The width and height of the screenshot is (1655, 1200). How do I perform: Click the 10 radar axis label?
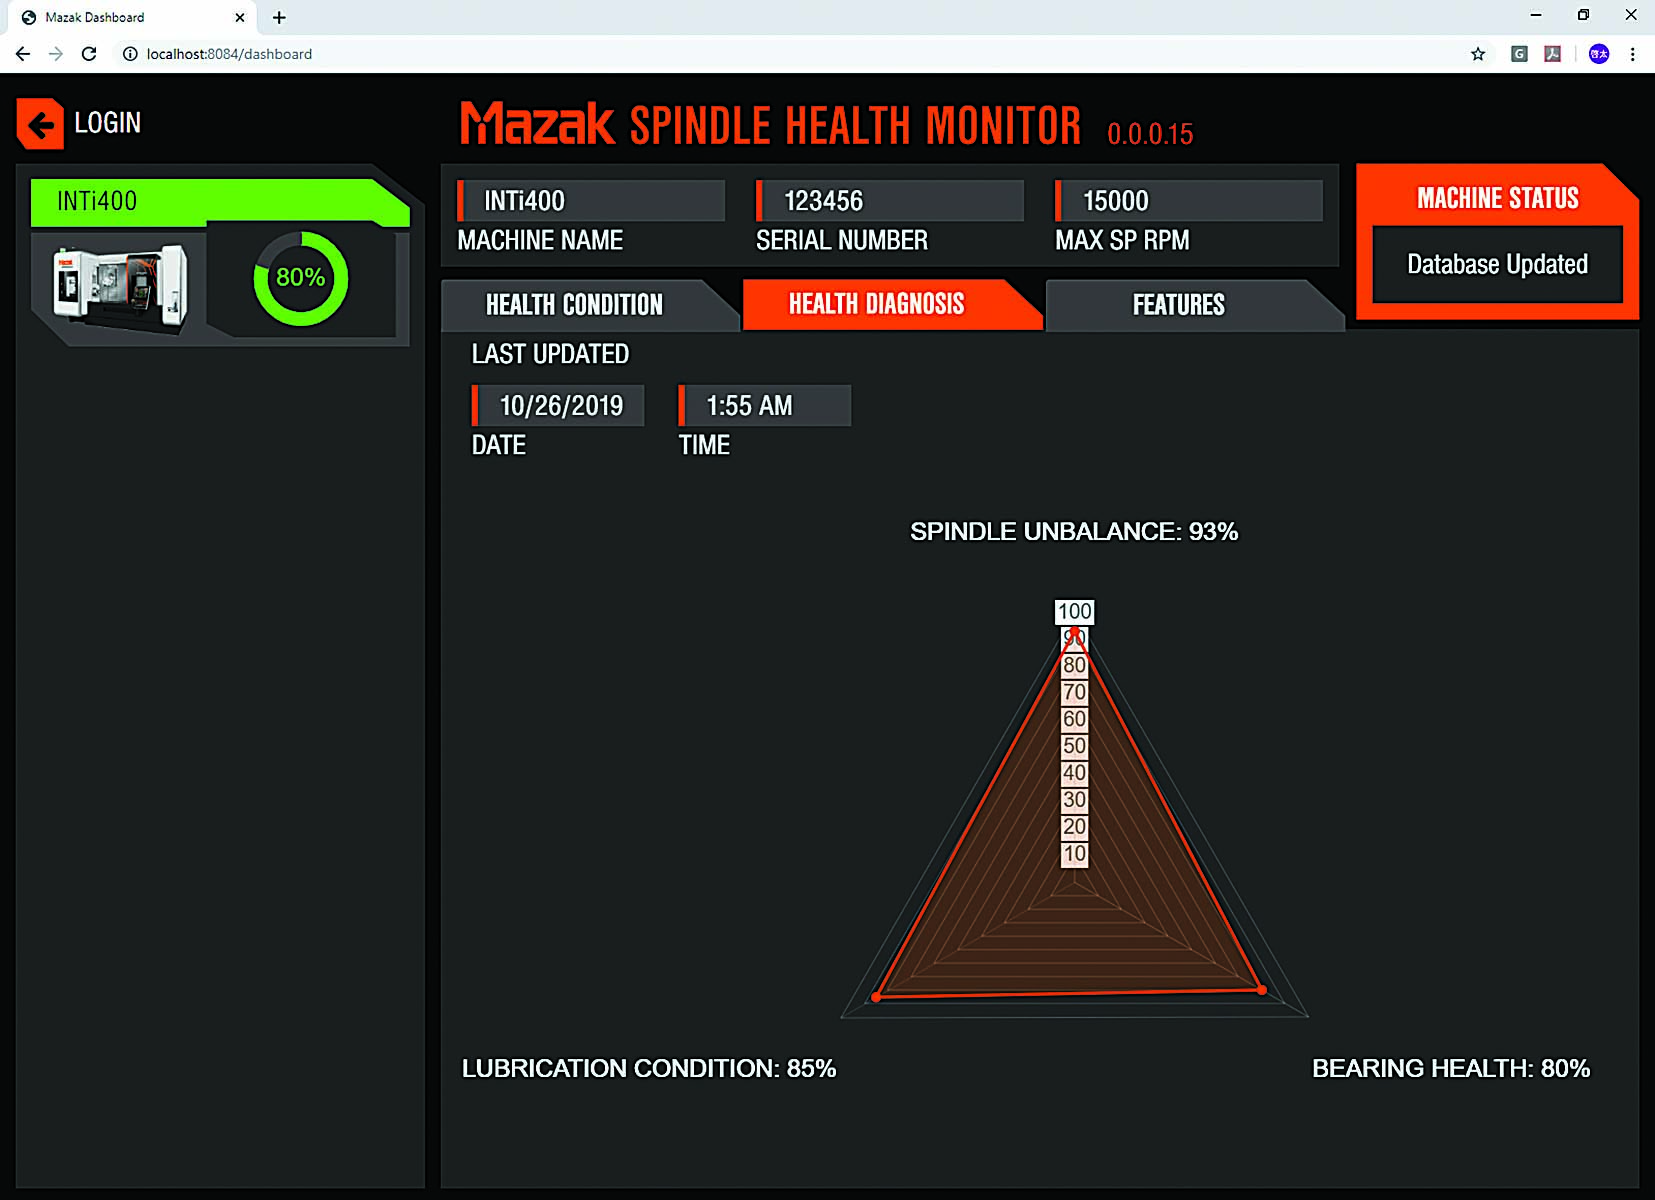1074,854
